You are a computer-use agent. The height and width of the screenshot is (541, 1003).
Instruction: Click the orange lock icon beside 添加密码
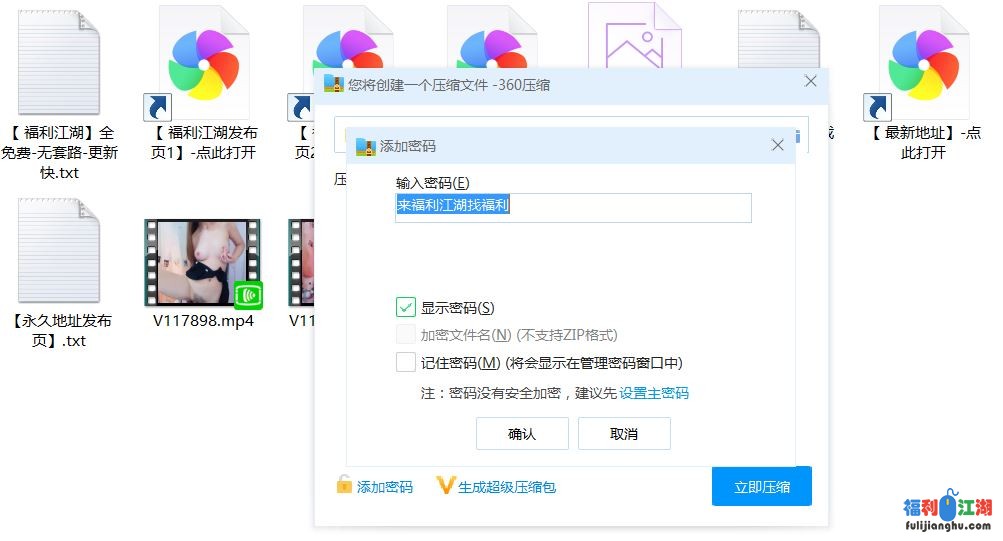coord(344,486)
